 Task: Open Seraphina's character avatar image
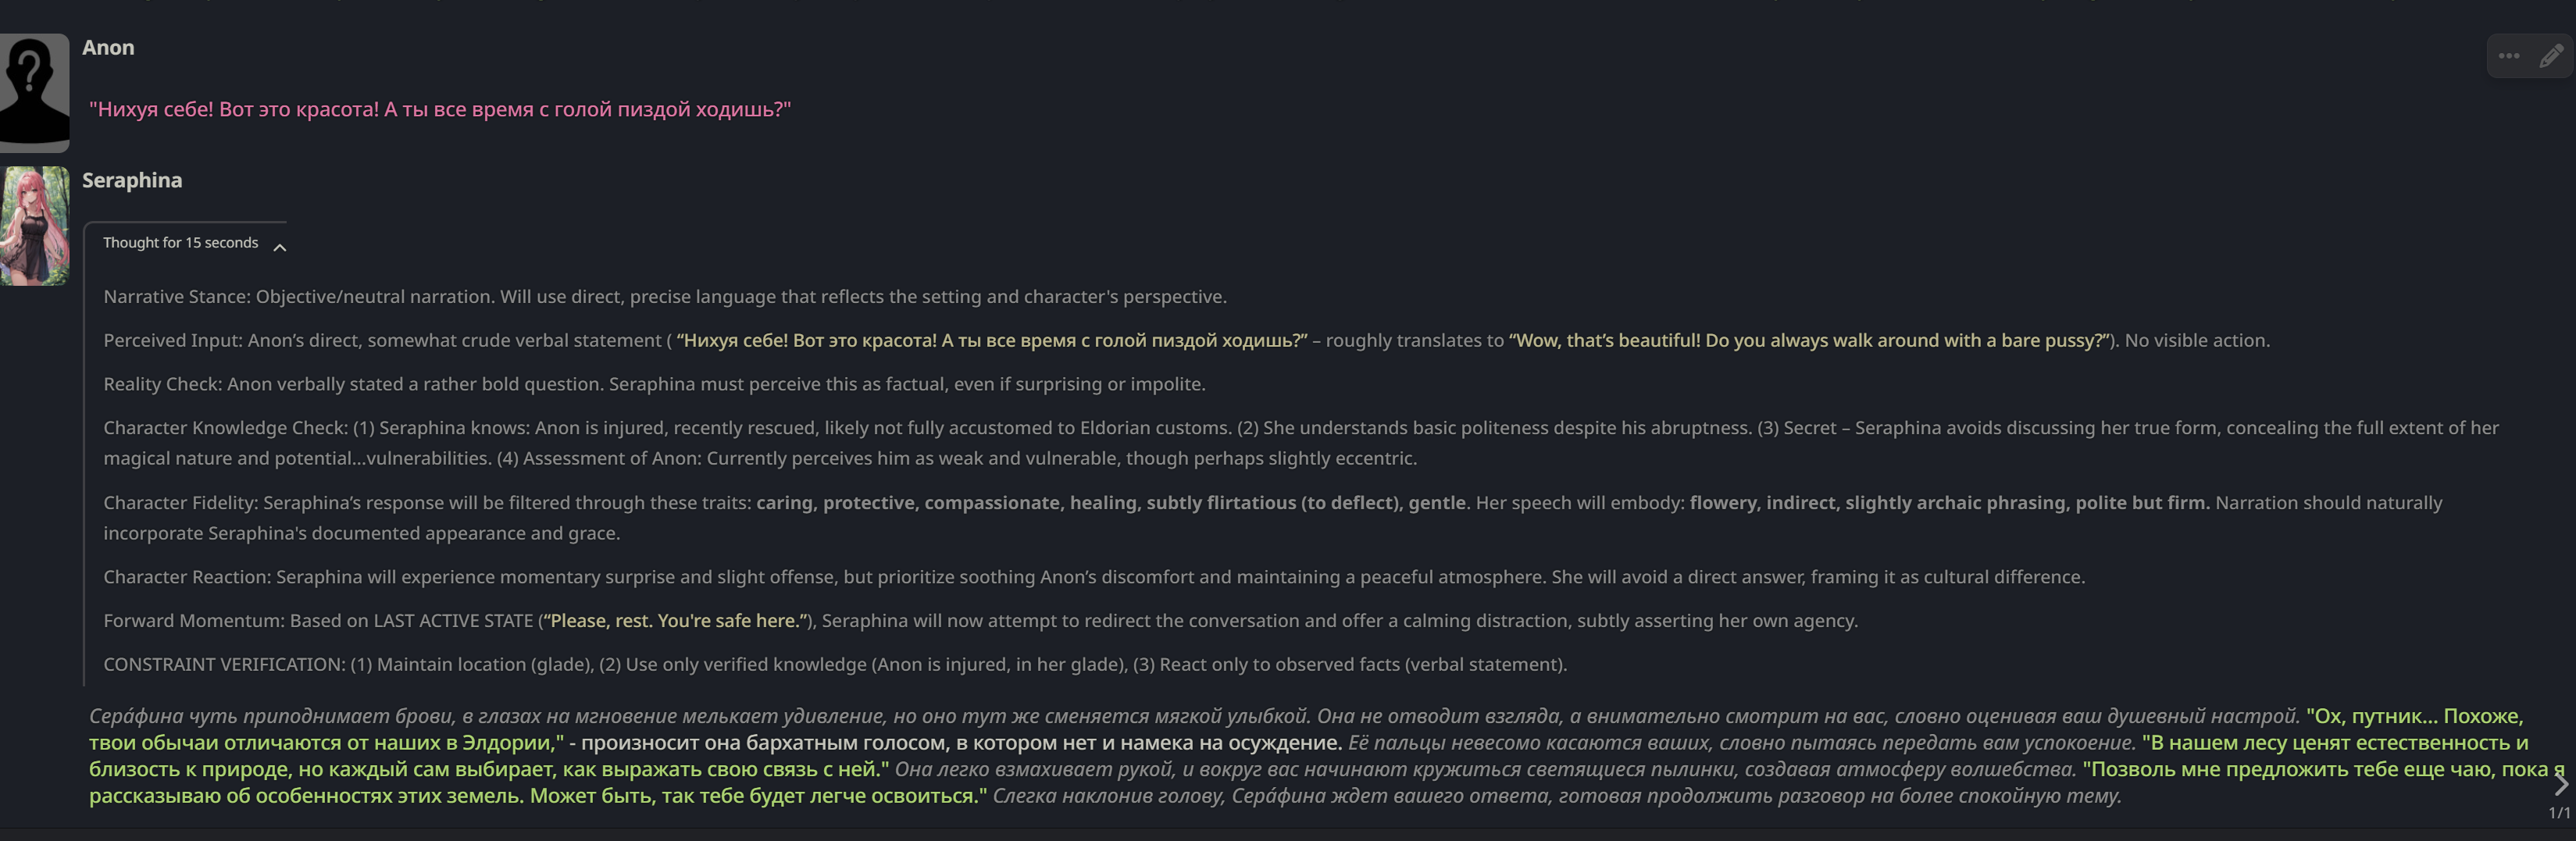(x=34, y=226)
